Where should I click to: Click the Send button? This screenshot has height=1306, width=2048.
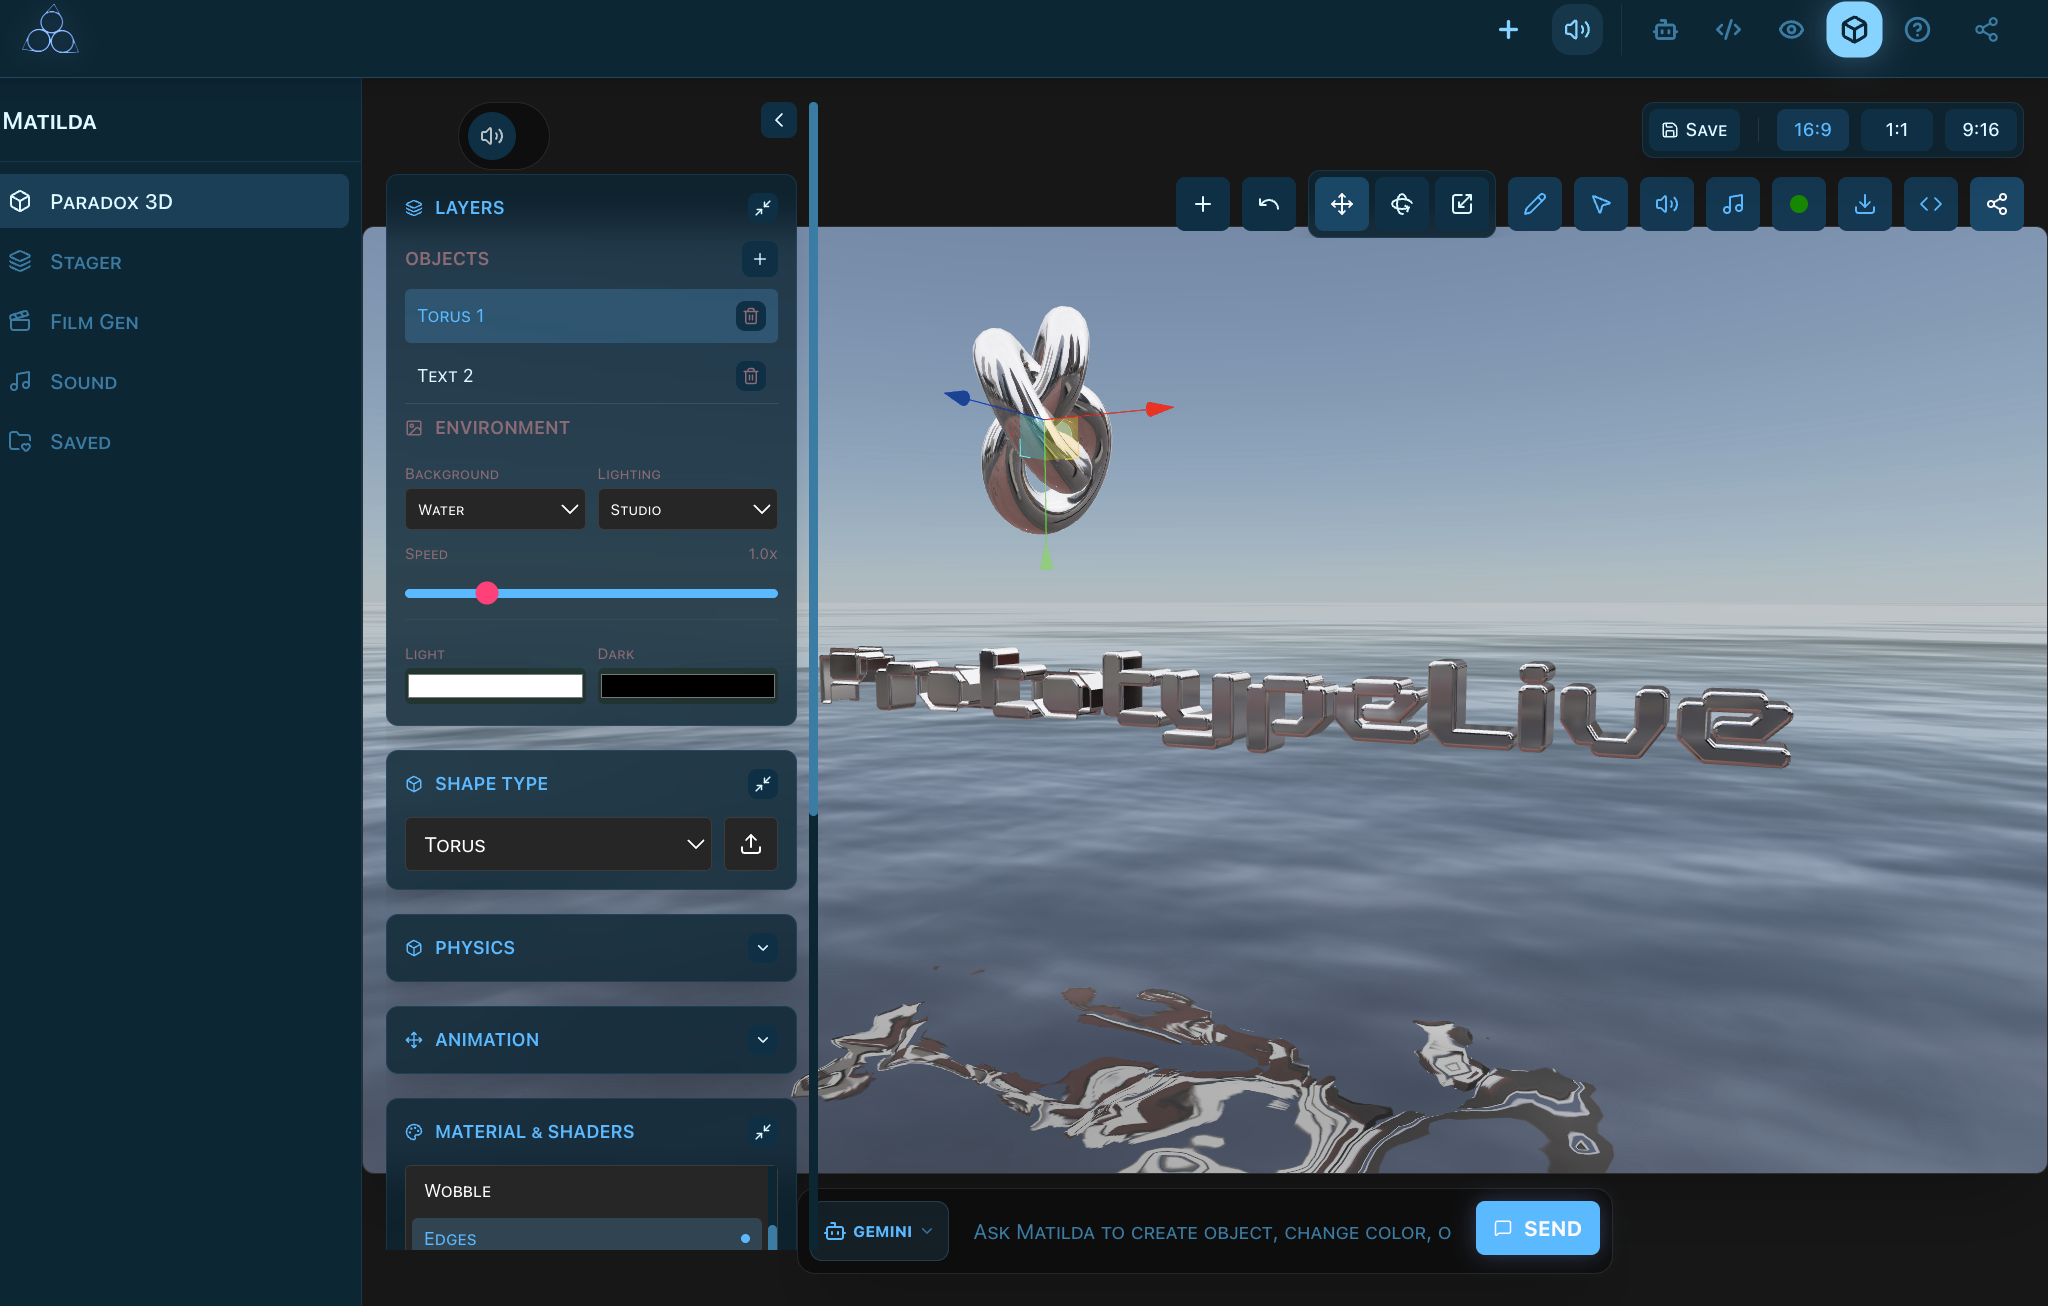[1537, 1228]
